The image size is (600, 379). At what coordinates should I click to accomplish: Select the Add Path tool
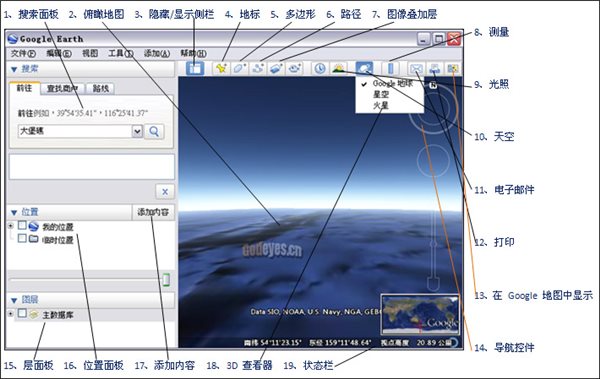click(258, 69)
